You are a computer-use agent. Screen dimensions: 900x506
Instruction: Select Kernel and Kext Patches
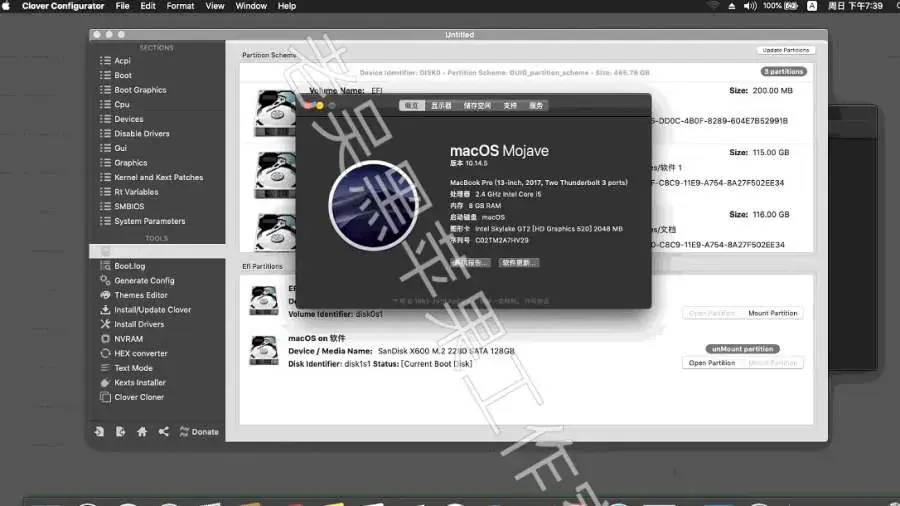click(158, 177)
